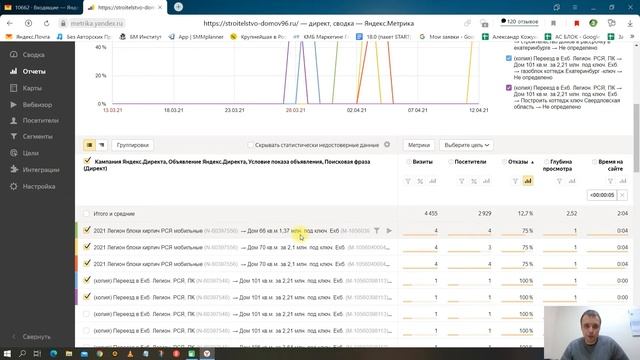Switch to 10662 Входящие mail tab

[41, 7]
